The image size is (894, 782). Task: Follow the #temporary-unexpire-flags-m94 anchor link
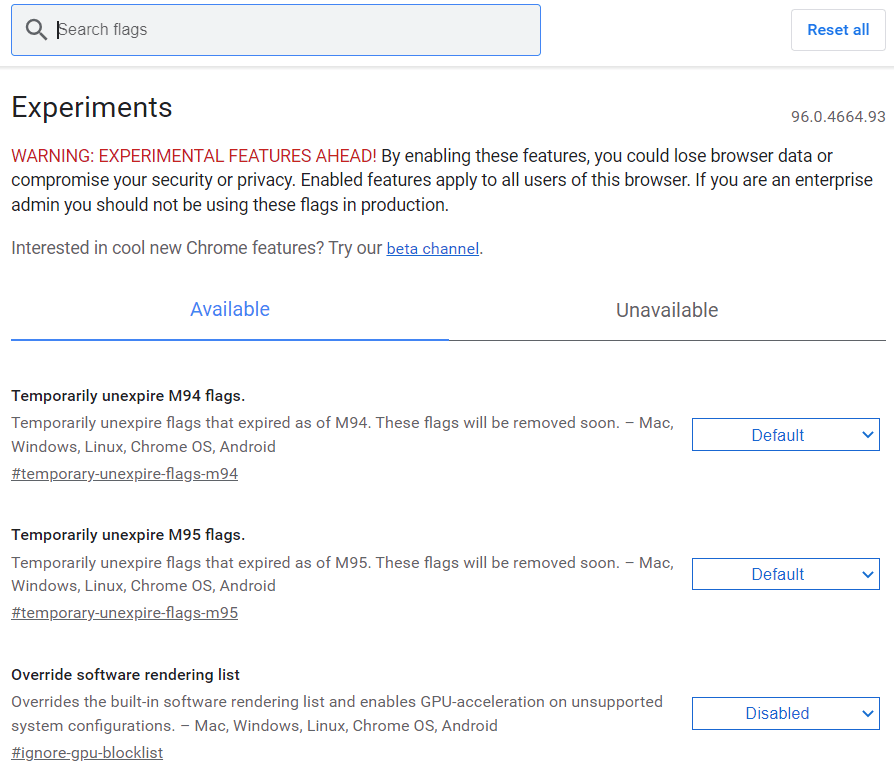pos(125,474)
